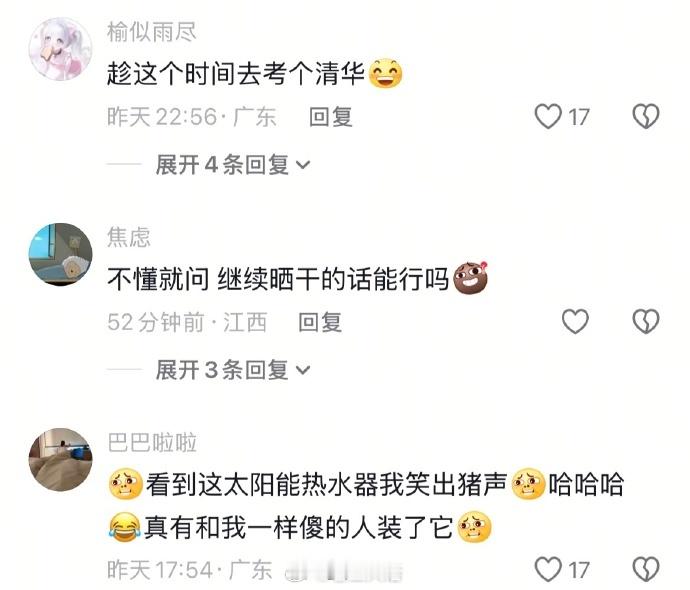Tap the laughing-crying emoji before 真有和我

(125, 527)
